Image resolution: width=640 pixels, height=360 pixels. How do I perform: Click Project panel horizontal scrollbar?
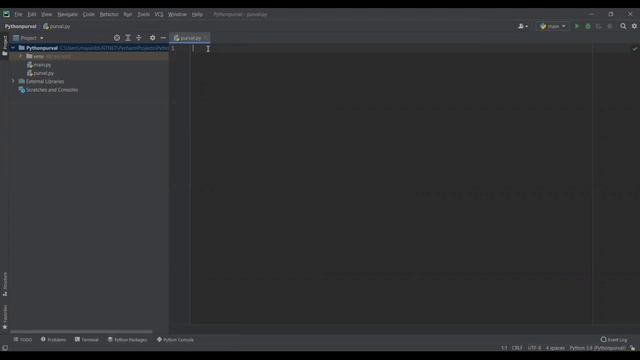81,332
